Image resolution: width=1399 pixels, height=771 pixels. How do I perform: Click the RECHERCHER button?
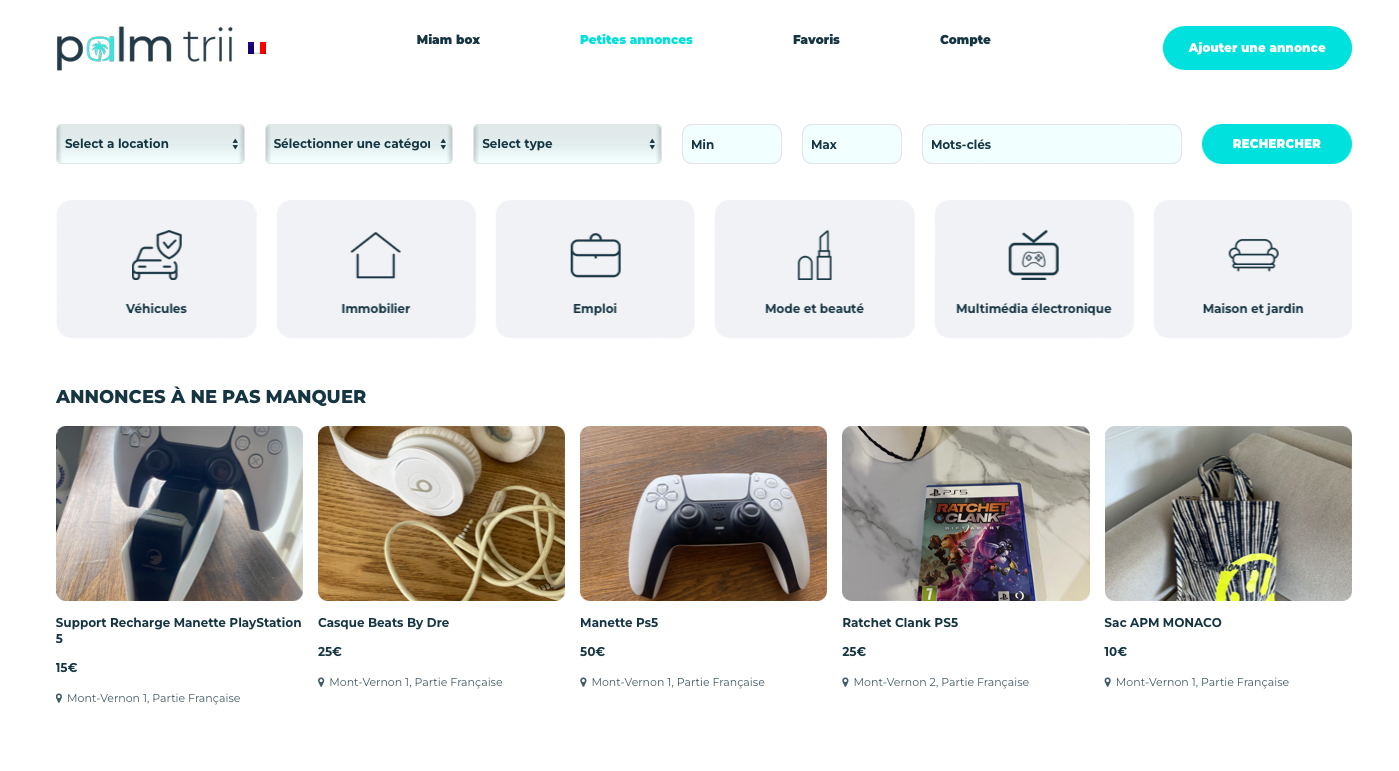click(1276, 144)
